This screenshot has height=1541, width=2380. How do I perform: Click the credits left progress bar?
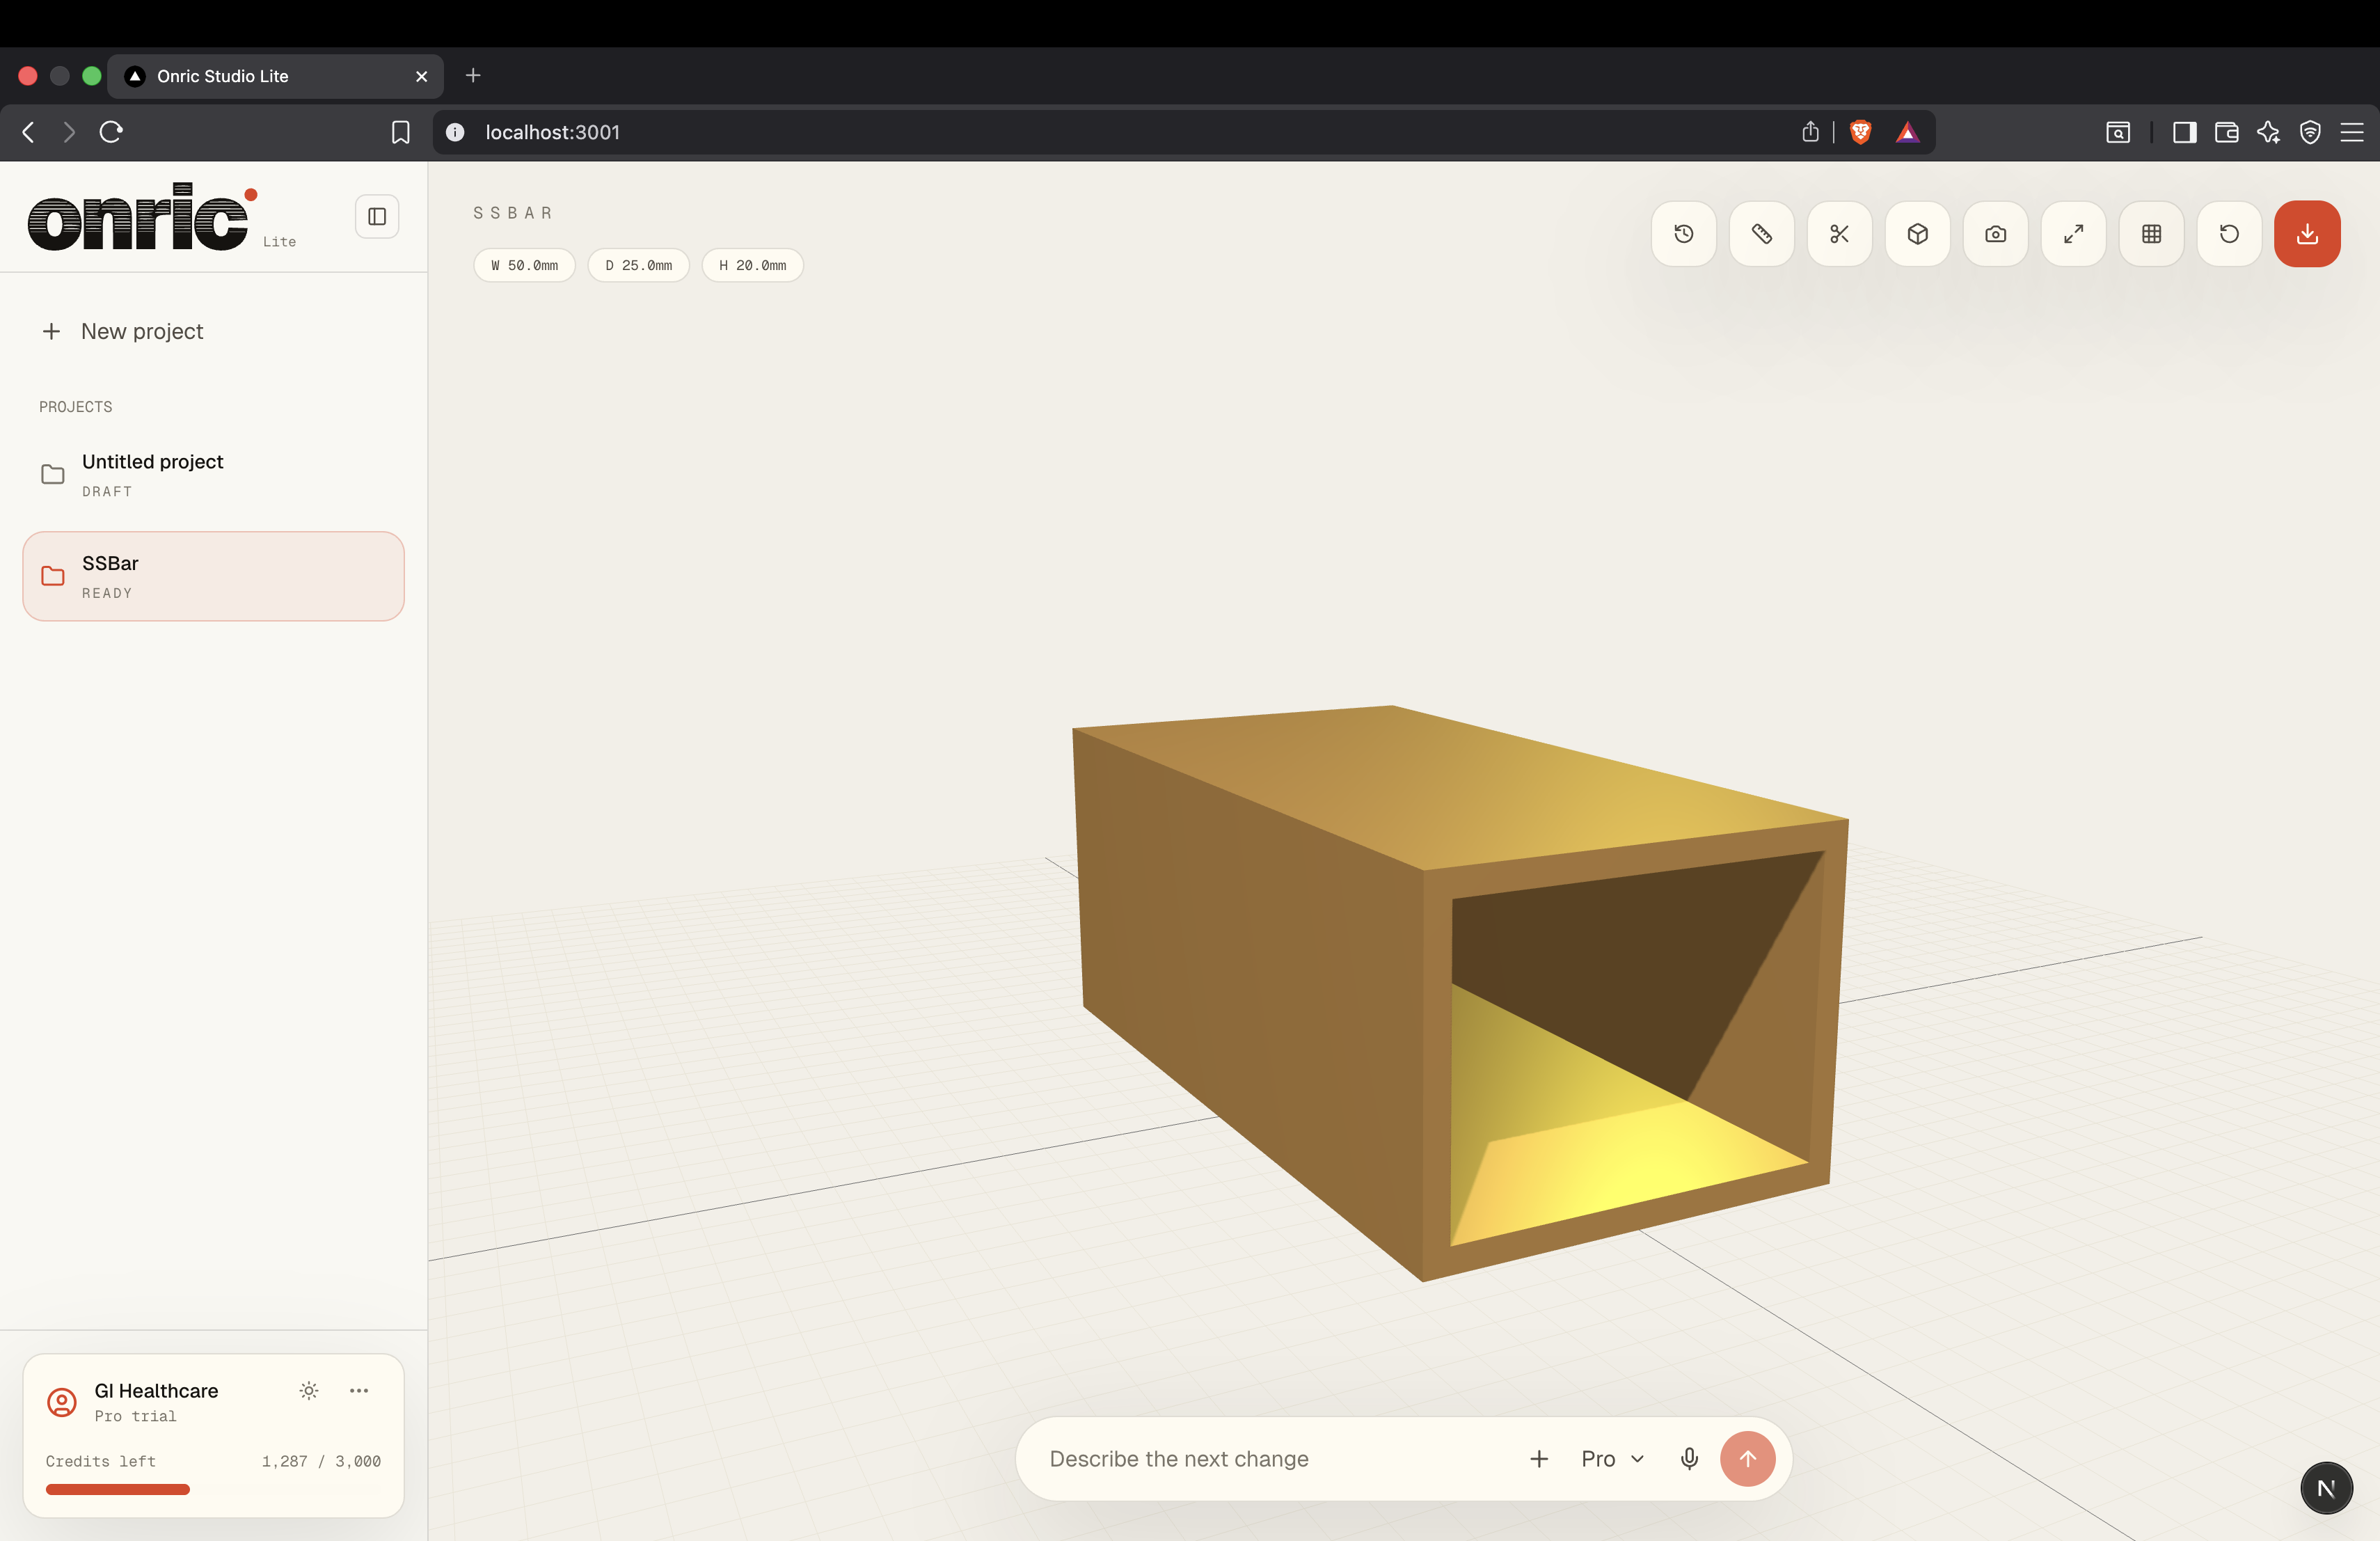point(213,1490)
